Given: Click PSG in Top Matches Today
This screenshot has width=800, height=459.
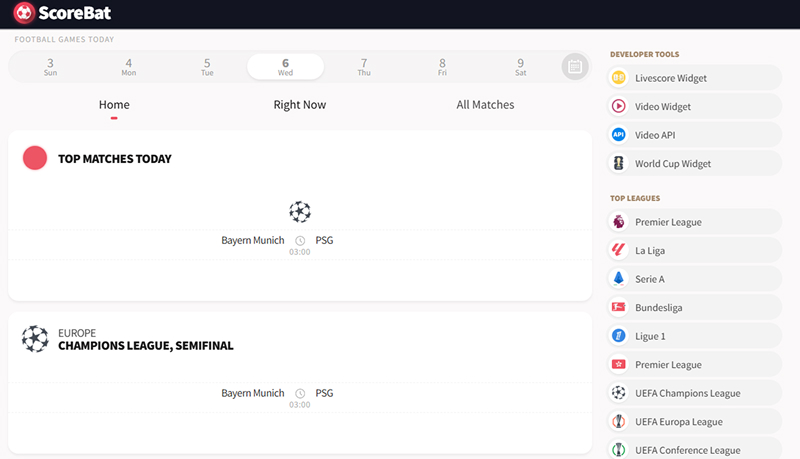Looking at the screenshot, I should [324, 240].
